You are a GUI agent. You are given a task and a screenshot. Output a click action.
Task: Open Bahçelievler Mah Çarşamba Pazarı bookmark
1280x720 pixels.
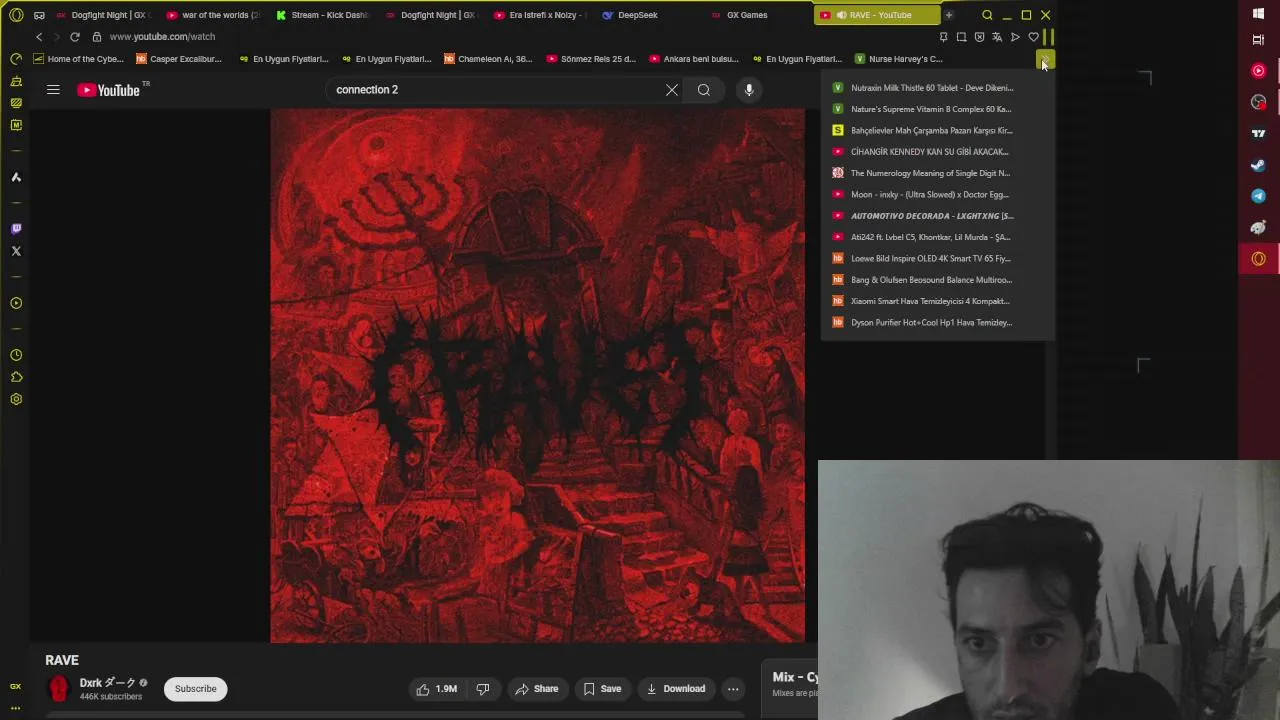pos(937,131)
